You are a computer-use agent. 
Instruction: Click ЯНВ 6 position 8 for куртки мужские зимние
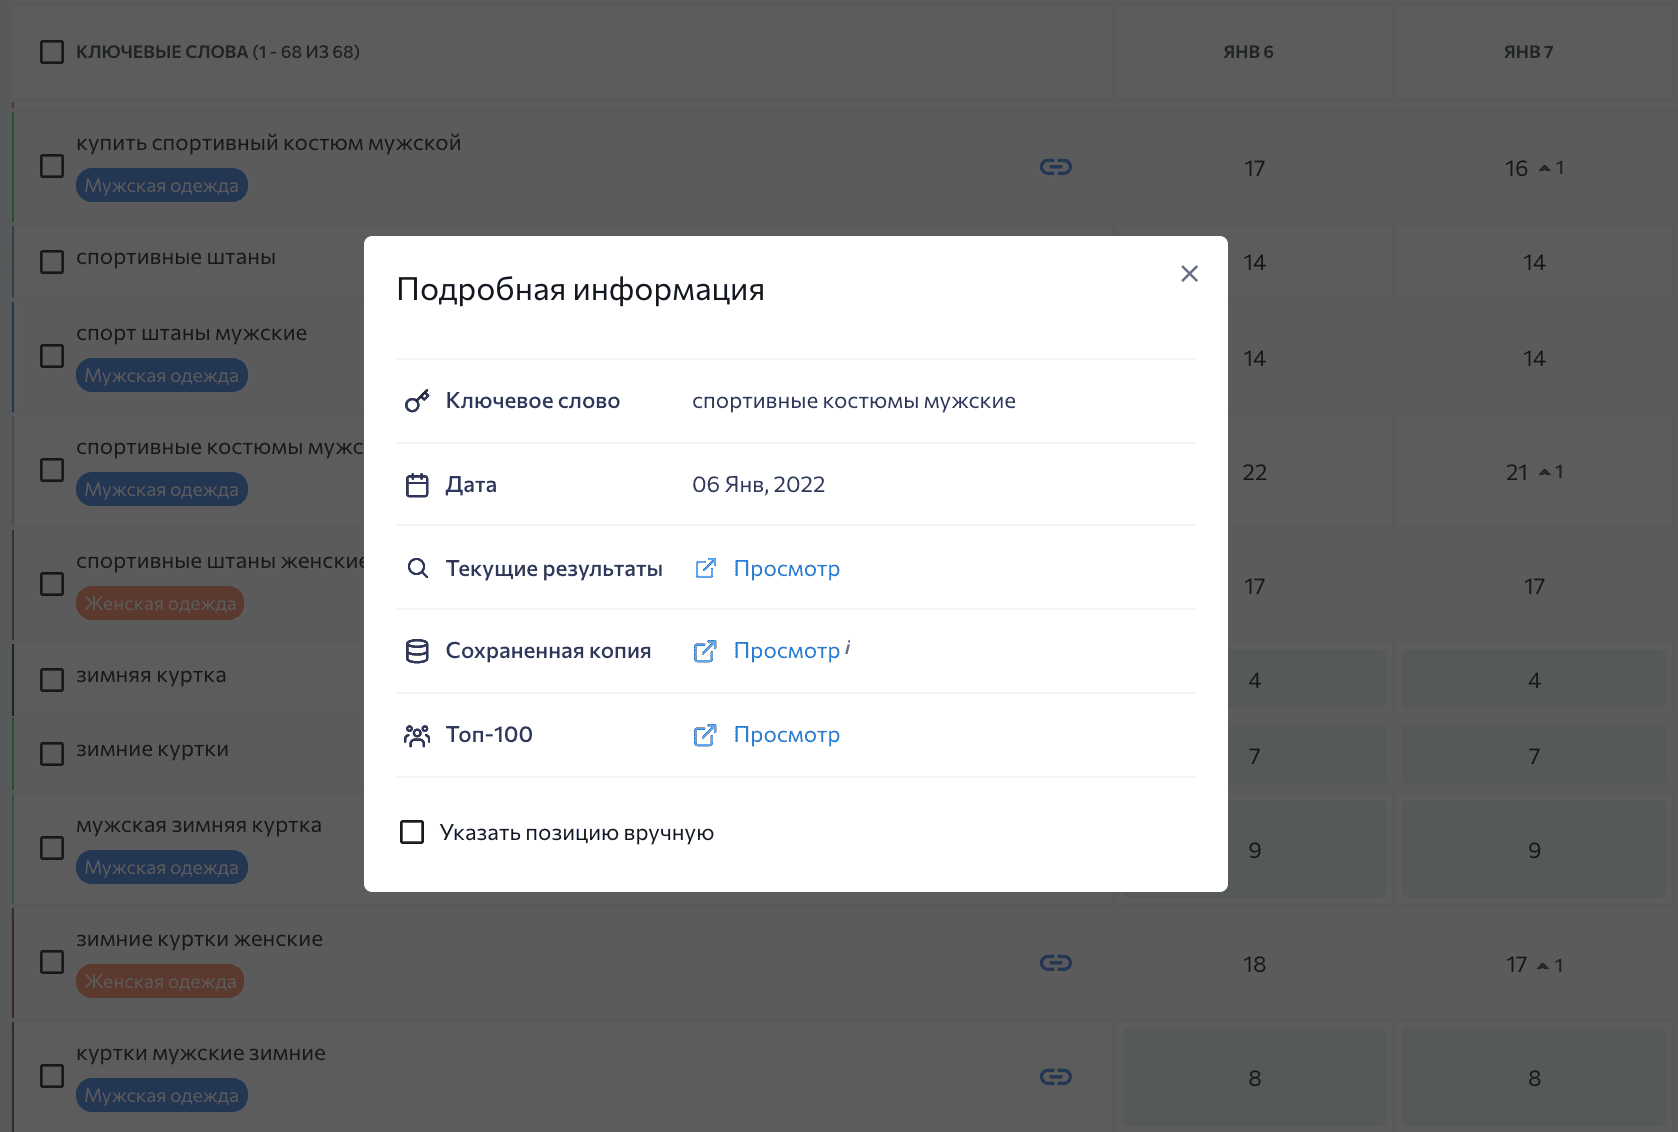(x=1254, y=1078)
